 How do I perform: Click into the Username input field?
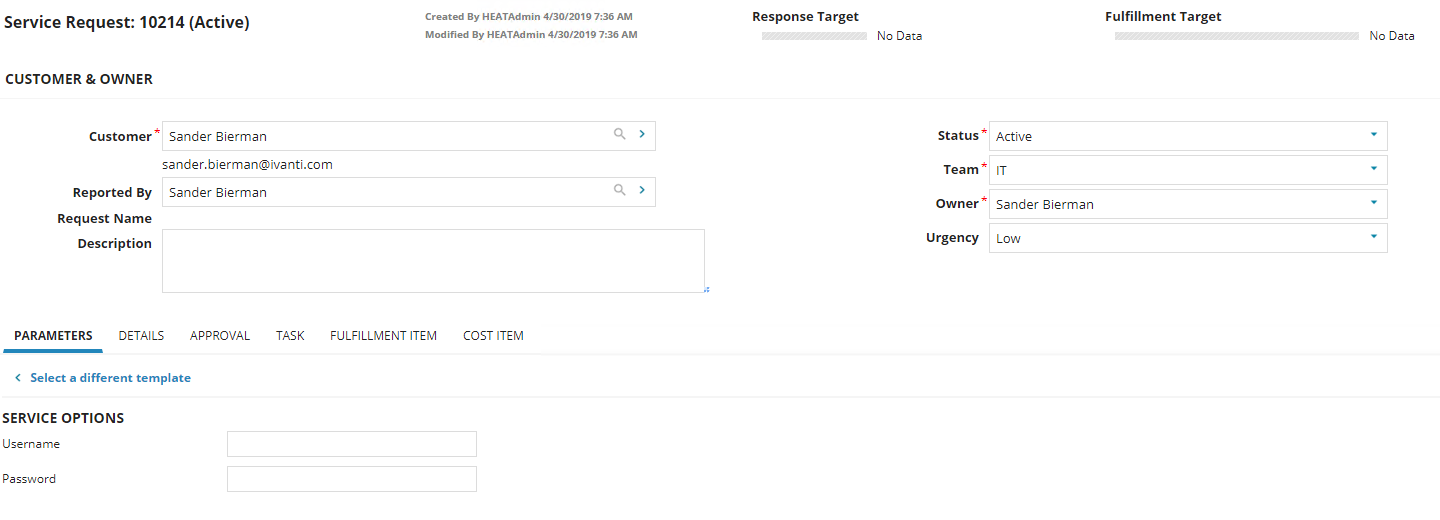tap(352, 444)
